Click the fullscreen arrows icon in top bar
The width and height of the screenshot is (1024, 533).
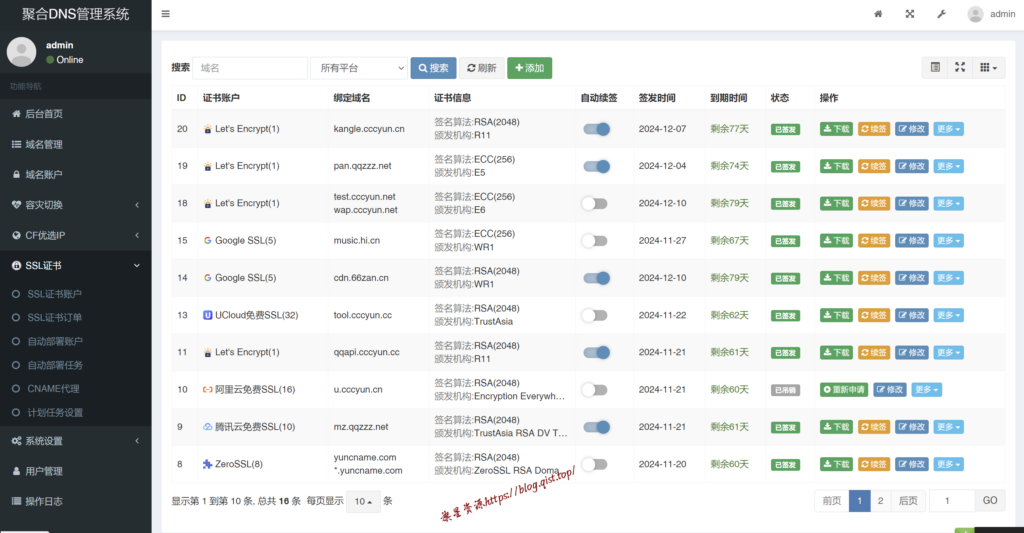tap(909, 14)
